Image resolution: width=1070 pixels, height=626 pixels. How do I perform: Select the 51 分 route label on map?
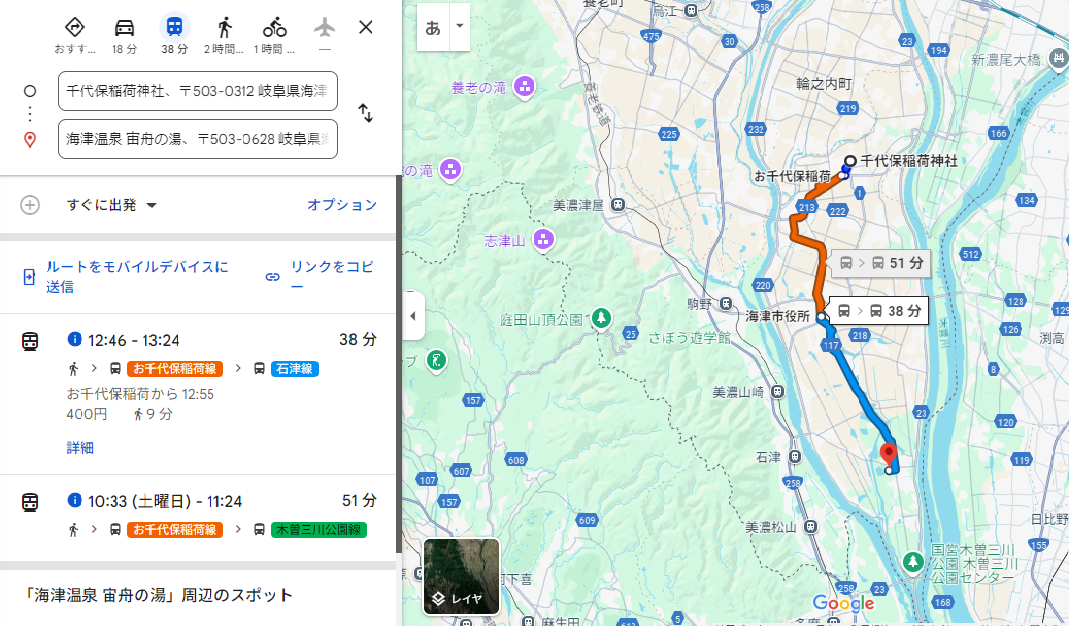880,264
